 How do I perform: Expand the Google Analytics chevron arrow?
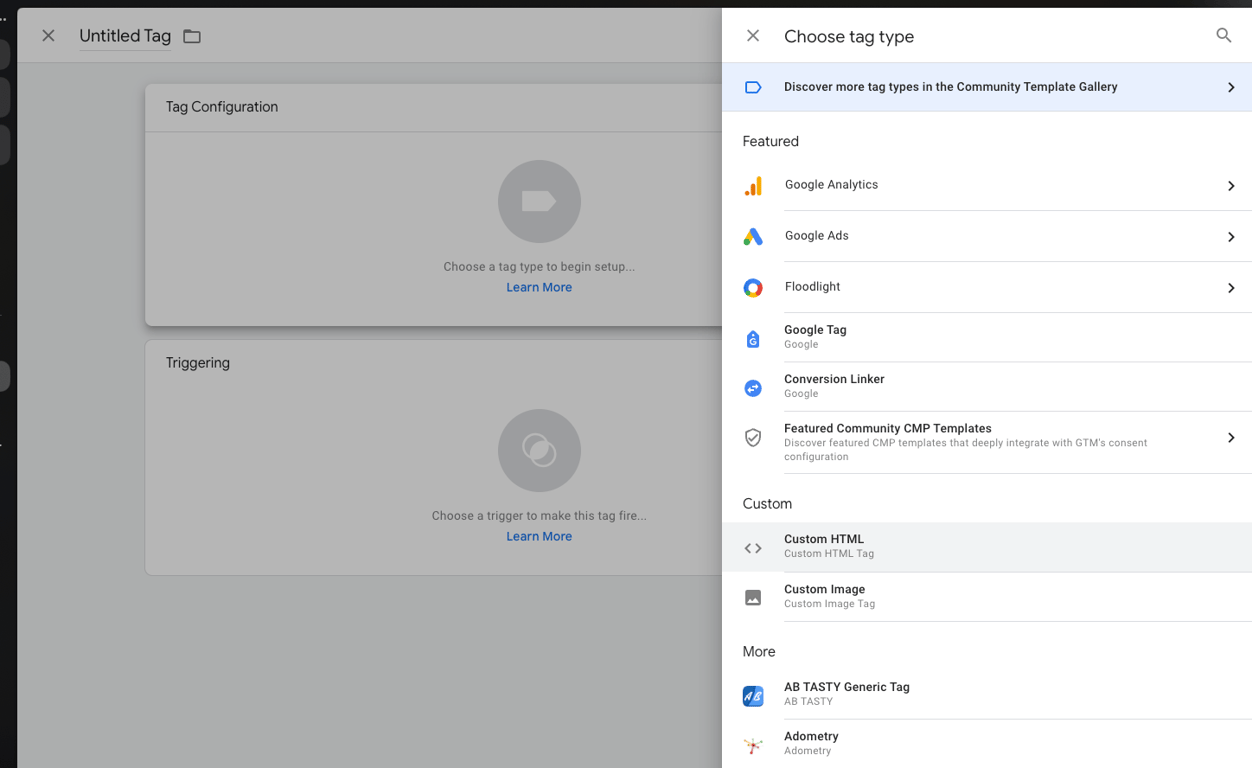click(x=1231, y=186)
